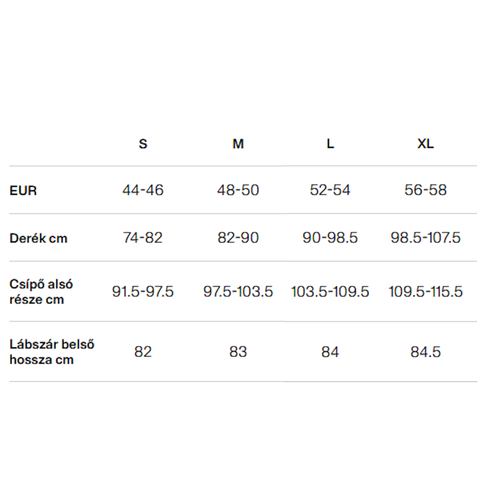Click the 98.5-107.5 waist value
The width and height of the screenshot is (500, 500).
click(x=425, y=238)
